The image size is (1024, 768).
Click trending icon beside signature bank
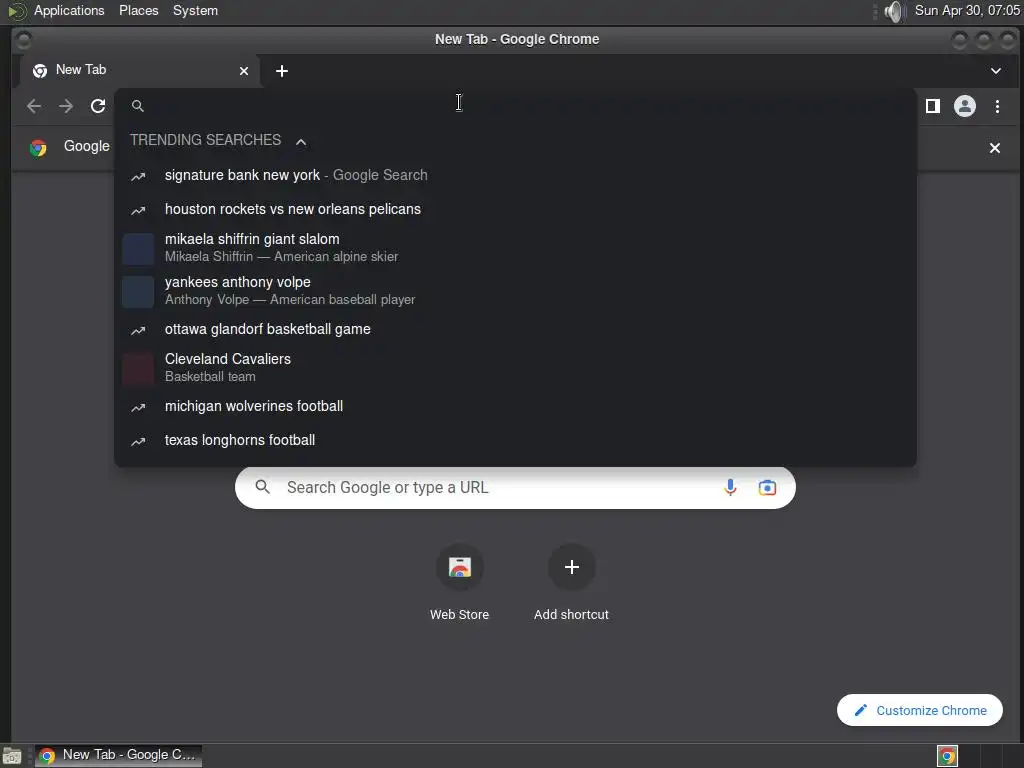[138, 176]
